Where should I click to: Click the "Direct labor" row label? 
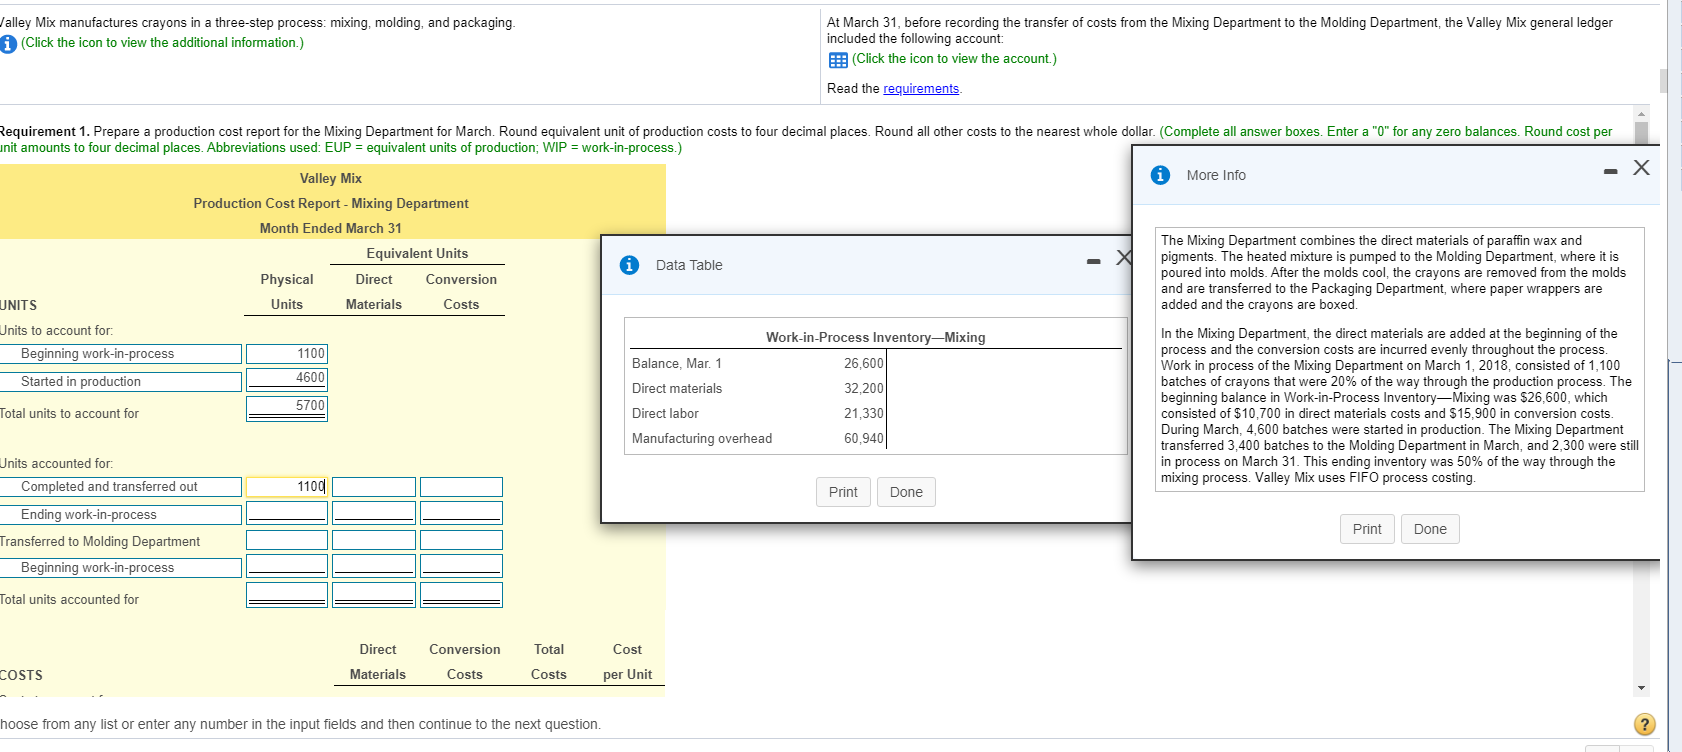click(665, 414)
